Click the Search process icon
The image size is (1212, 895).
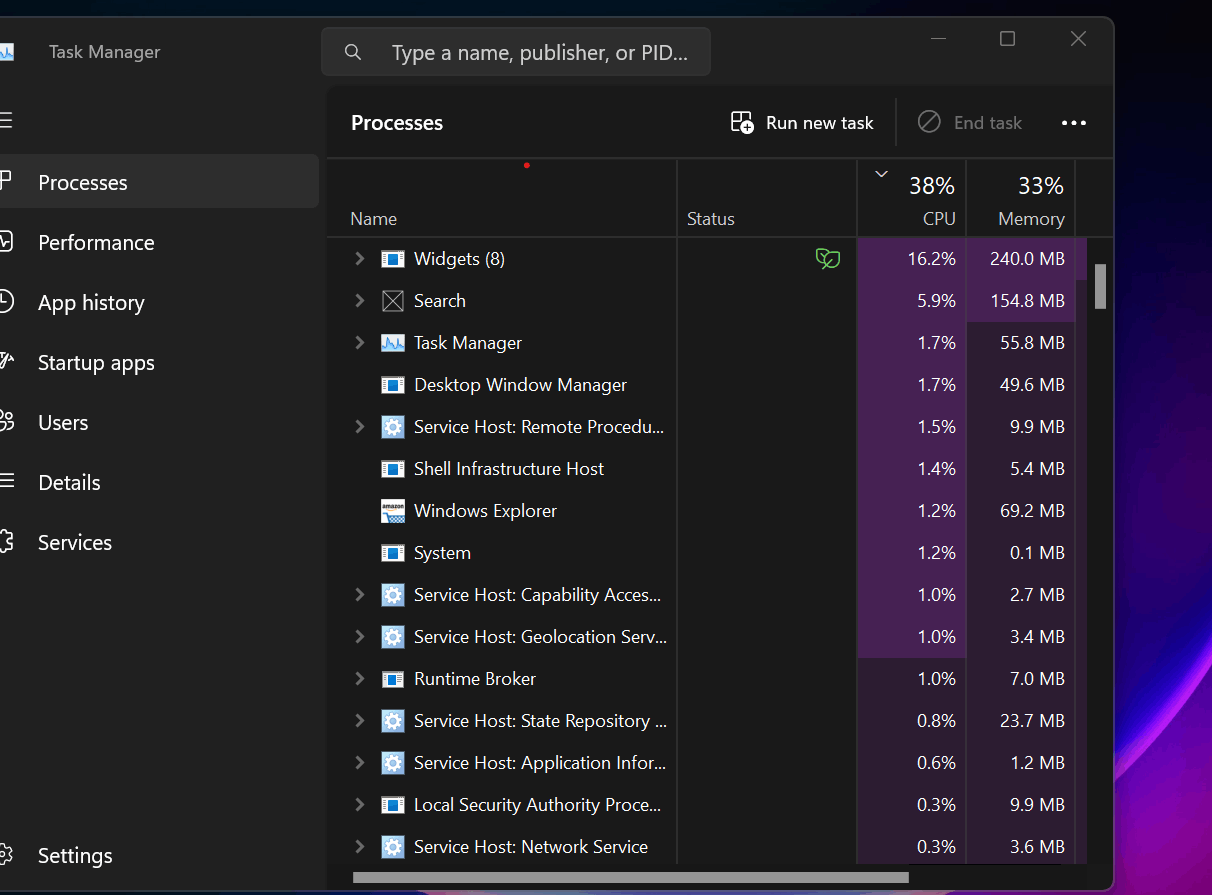[x=393, y=301]
